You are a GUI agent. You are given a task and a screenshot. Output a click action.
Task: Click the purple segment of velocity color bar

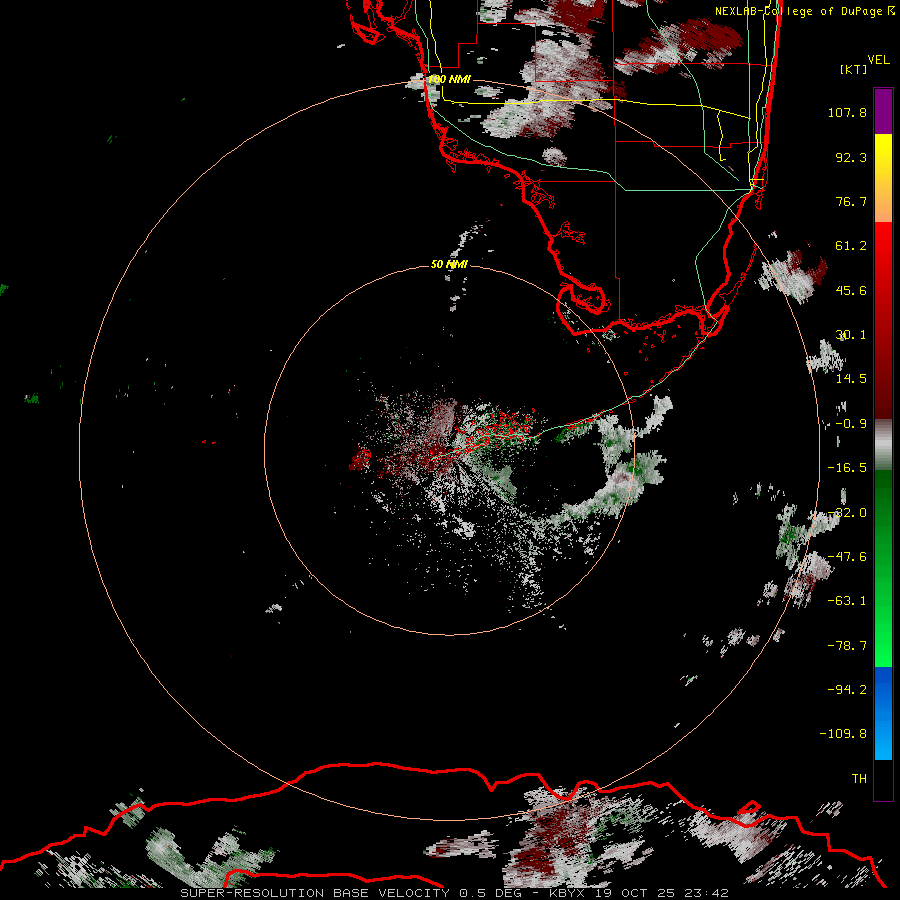tap(883, 112)
